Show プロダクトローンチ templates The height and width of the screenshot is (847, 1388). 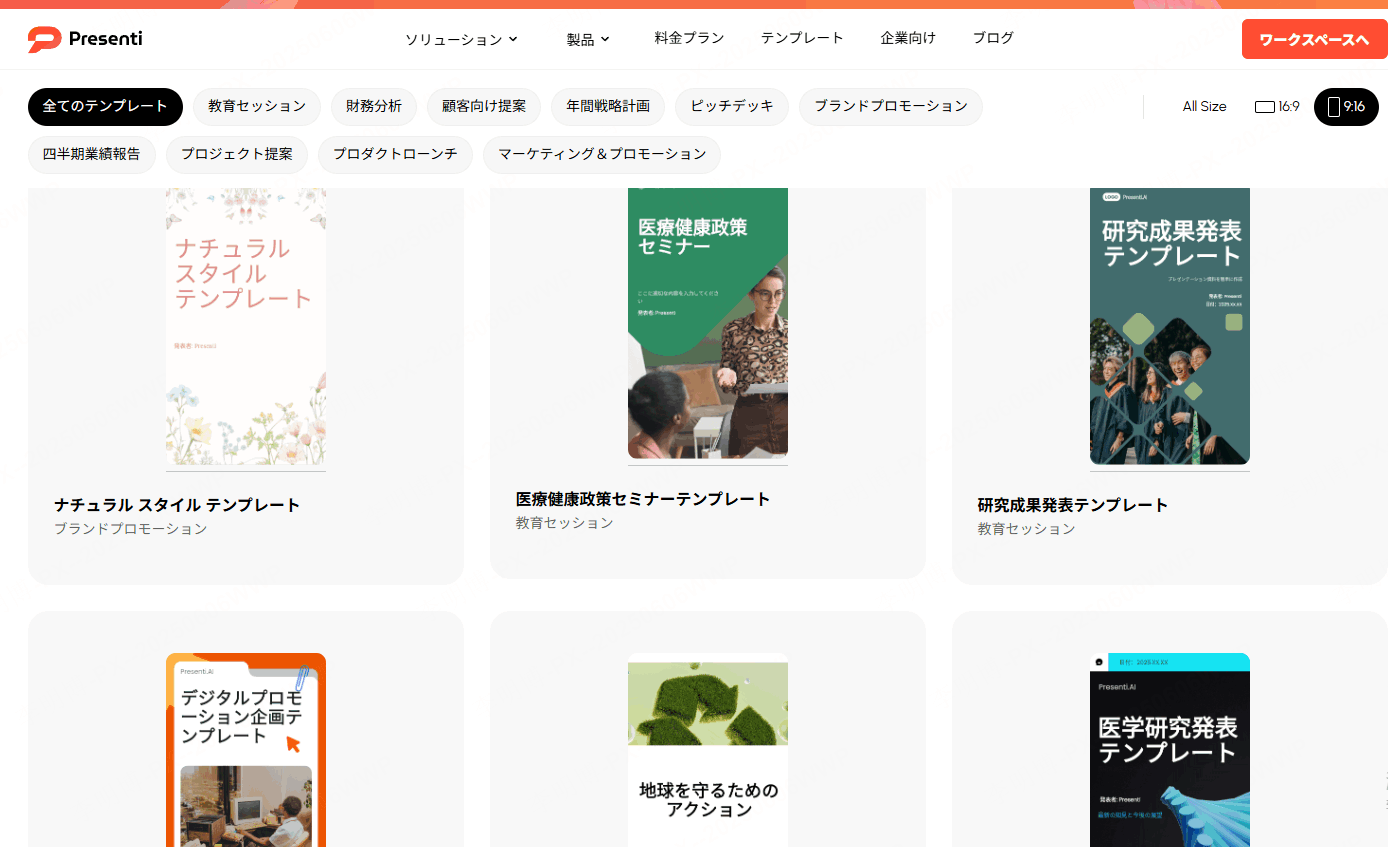(395, 155)
